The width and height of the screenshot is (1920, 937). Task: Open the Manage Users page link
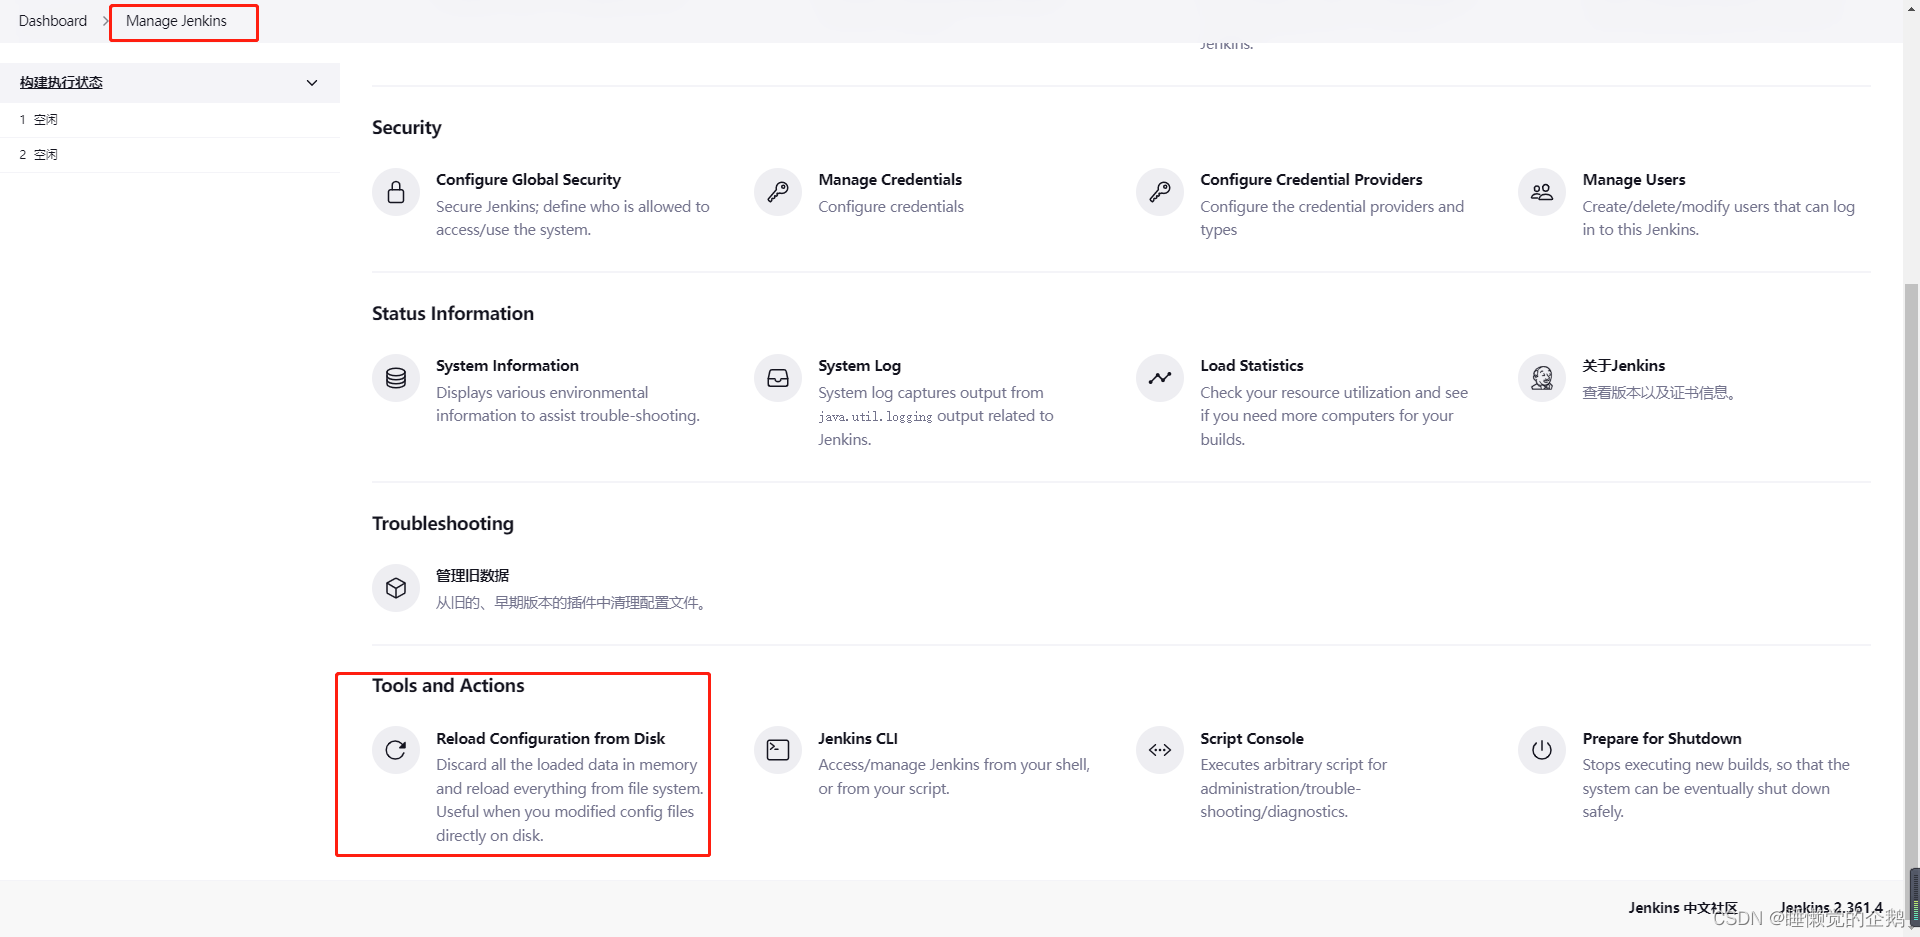[1634, 180]
